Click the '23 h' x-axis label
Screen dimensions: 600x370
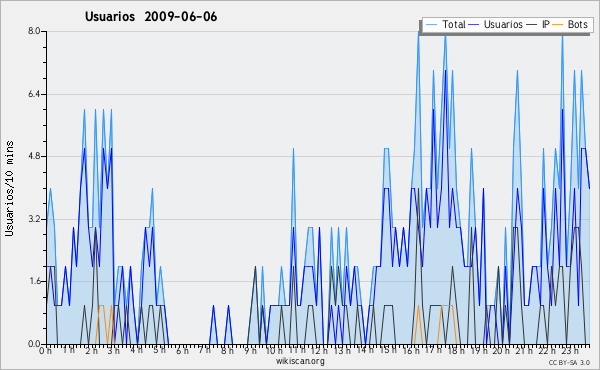click(x=570, y=350)
